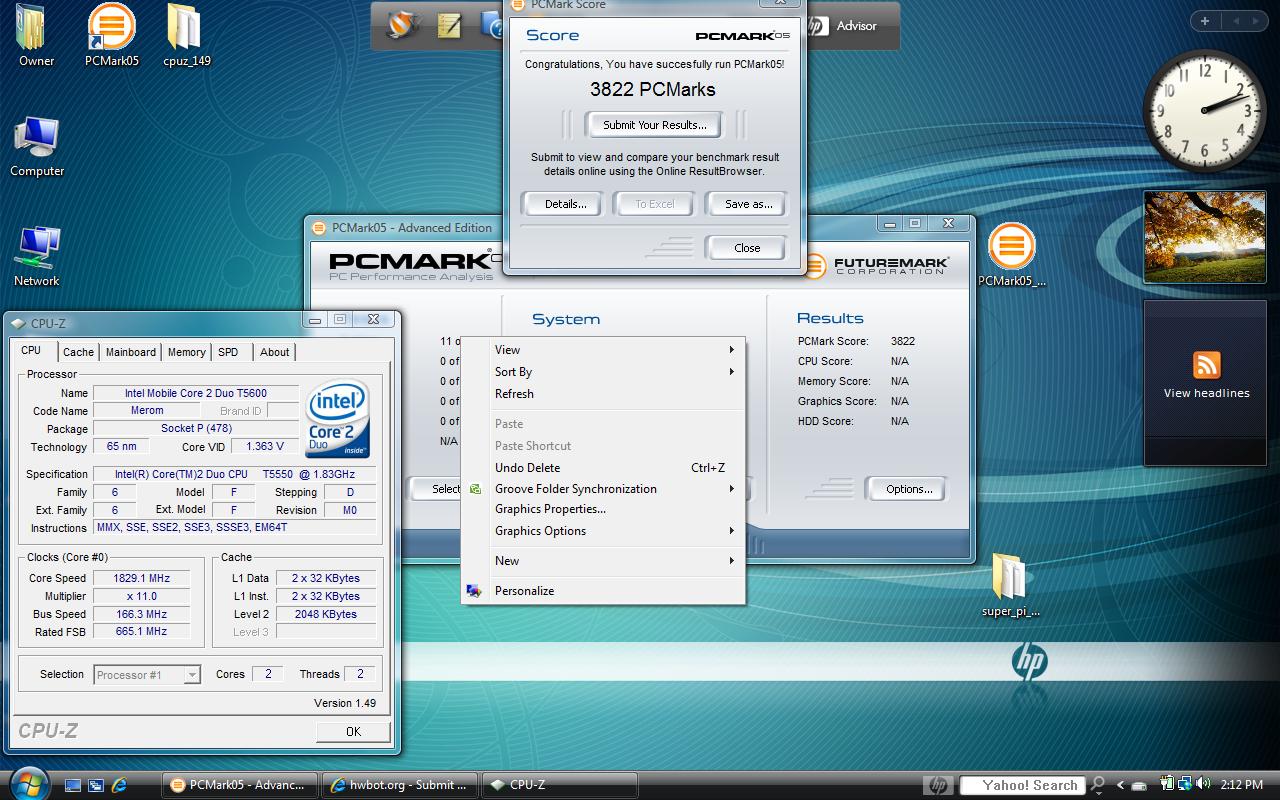Image resolution: width=1280 pixels, height=800 pixels.
Task: Click the name field Intel Mobile Core 2 Duo T5600
Action: coord(195,393)
